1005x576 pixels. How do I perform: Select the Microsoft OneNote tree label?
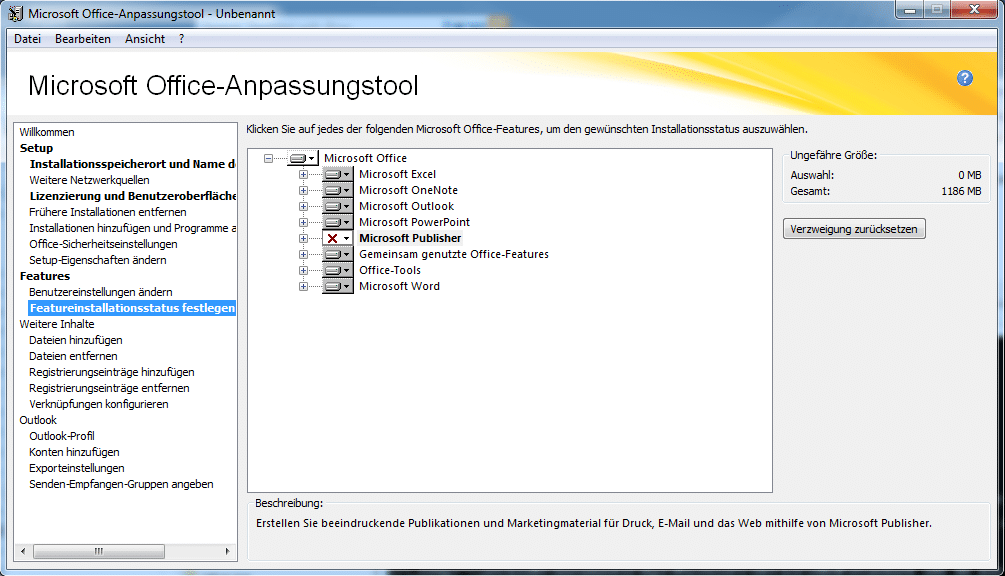[408, 190]
